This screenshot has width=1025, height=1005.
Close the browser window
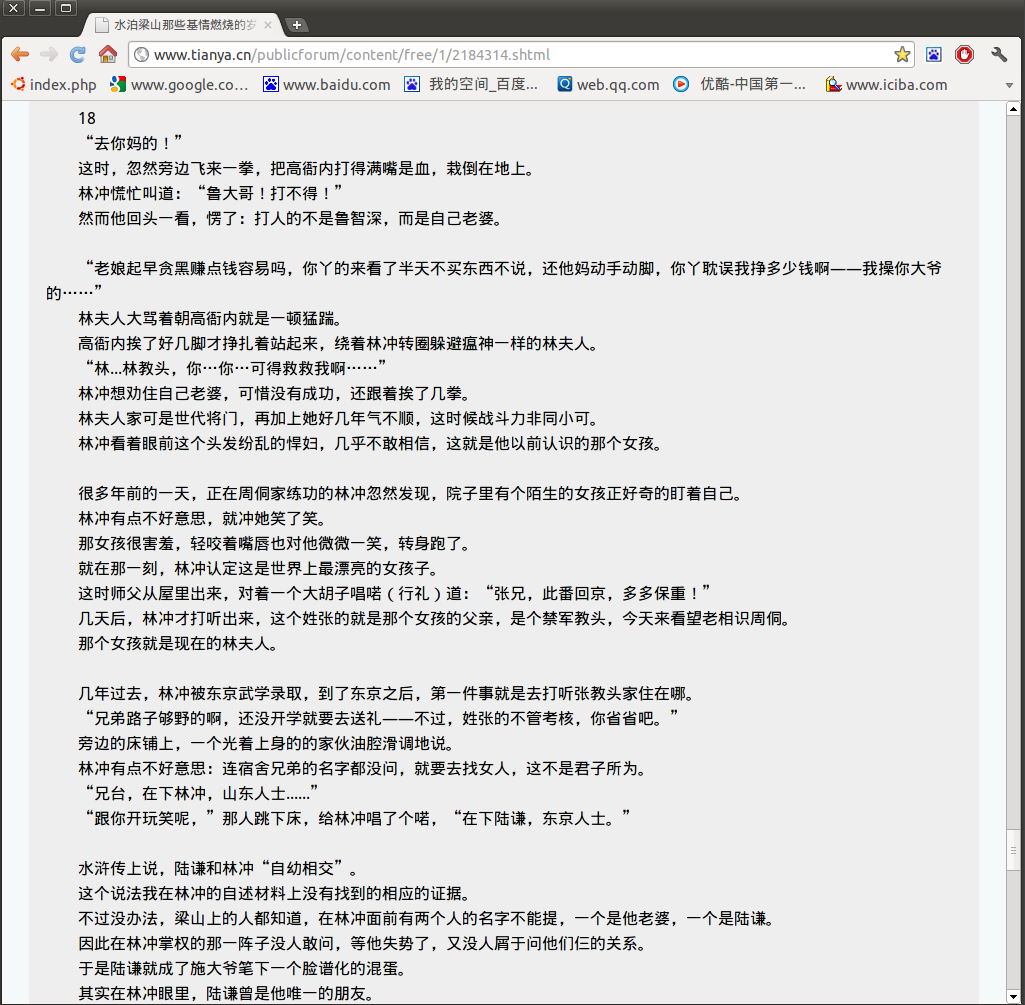pyautogui.click(x=13, y=8)
